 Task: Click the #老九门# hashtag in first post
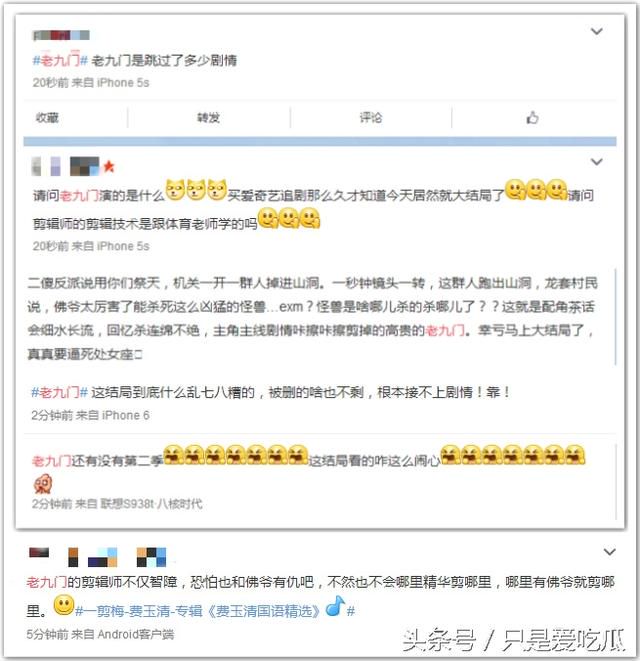pos(60,61)
